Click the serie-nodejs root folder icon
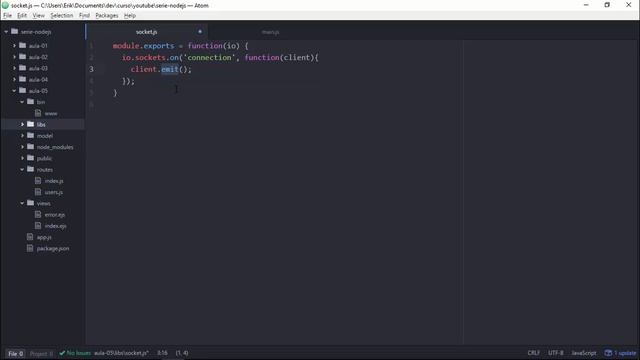 pyautogui.click(x=15, y=31)
